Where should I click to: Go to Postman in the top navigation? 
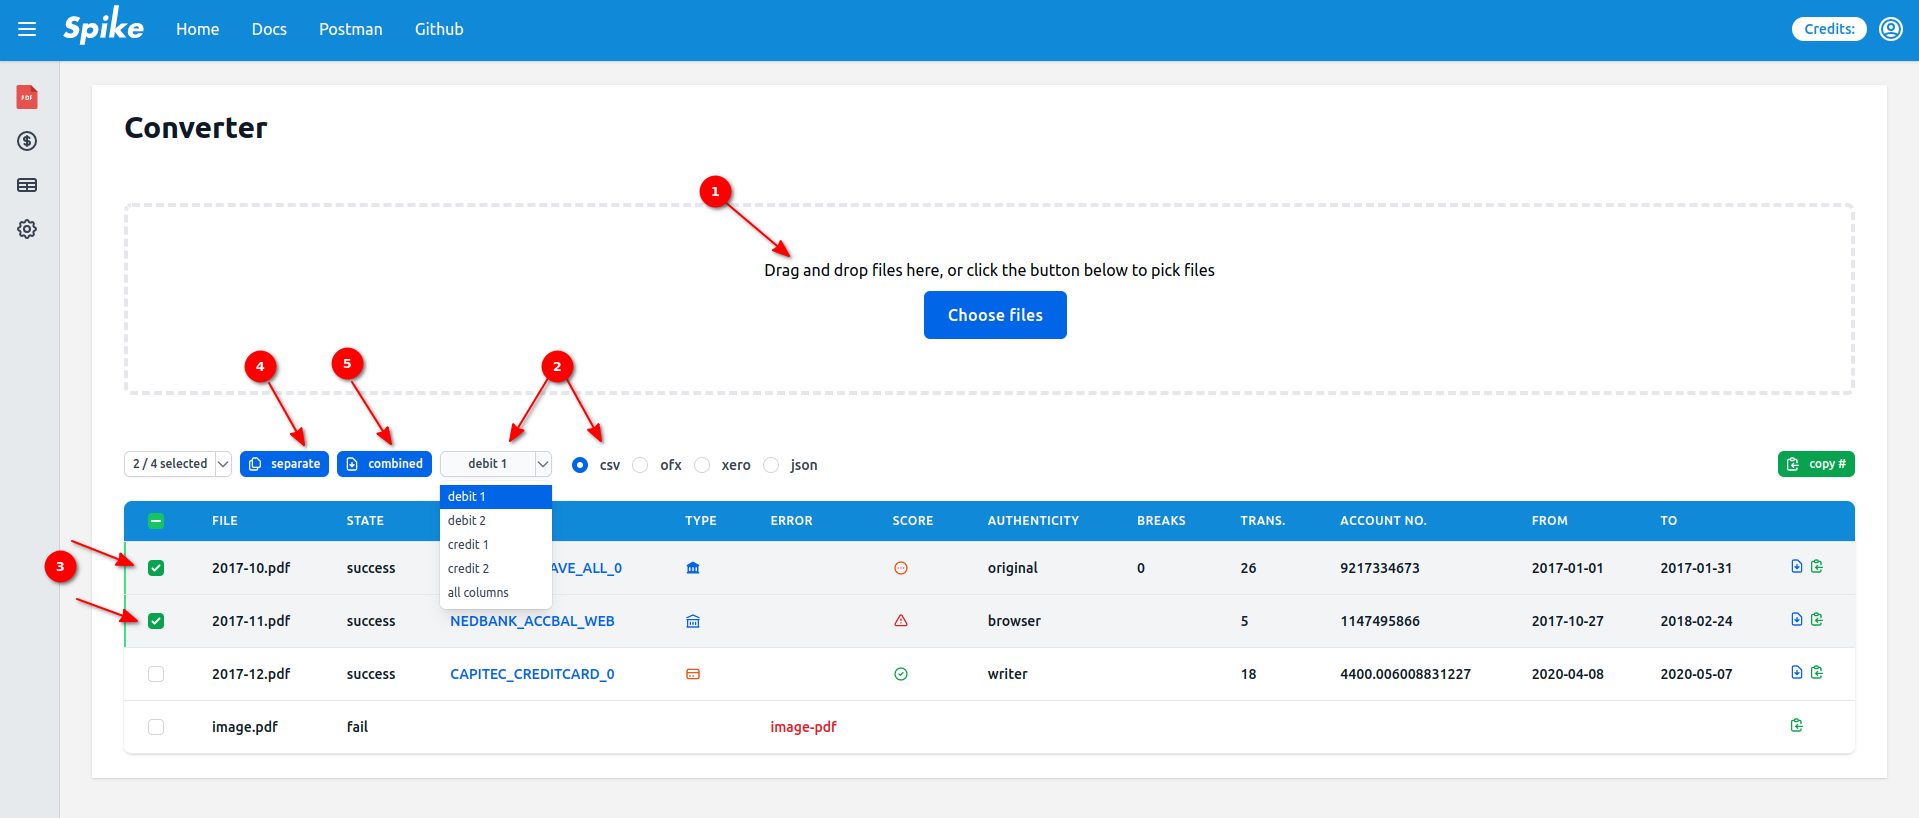click(x=350, y=29)
